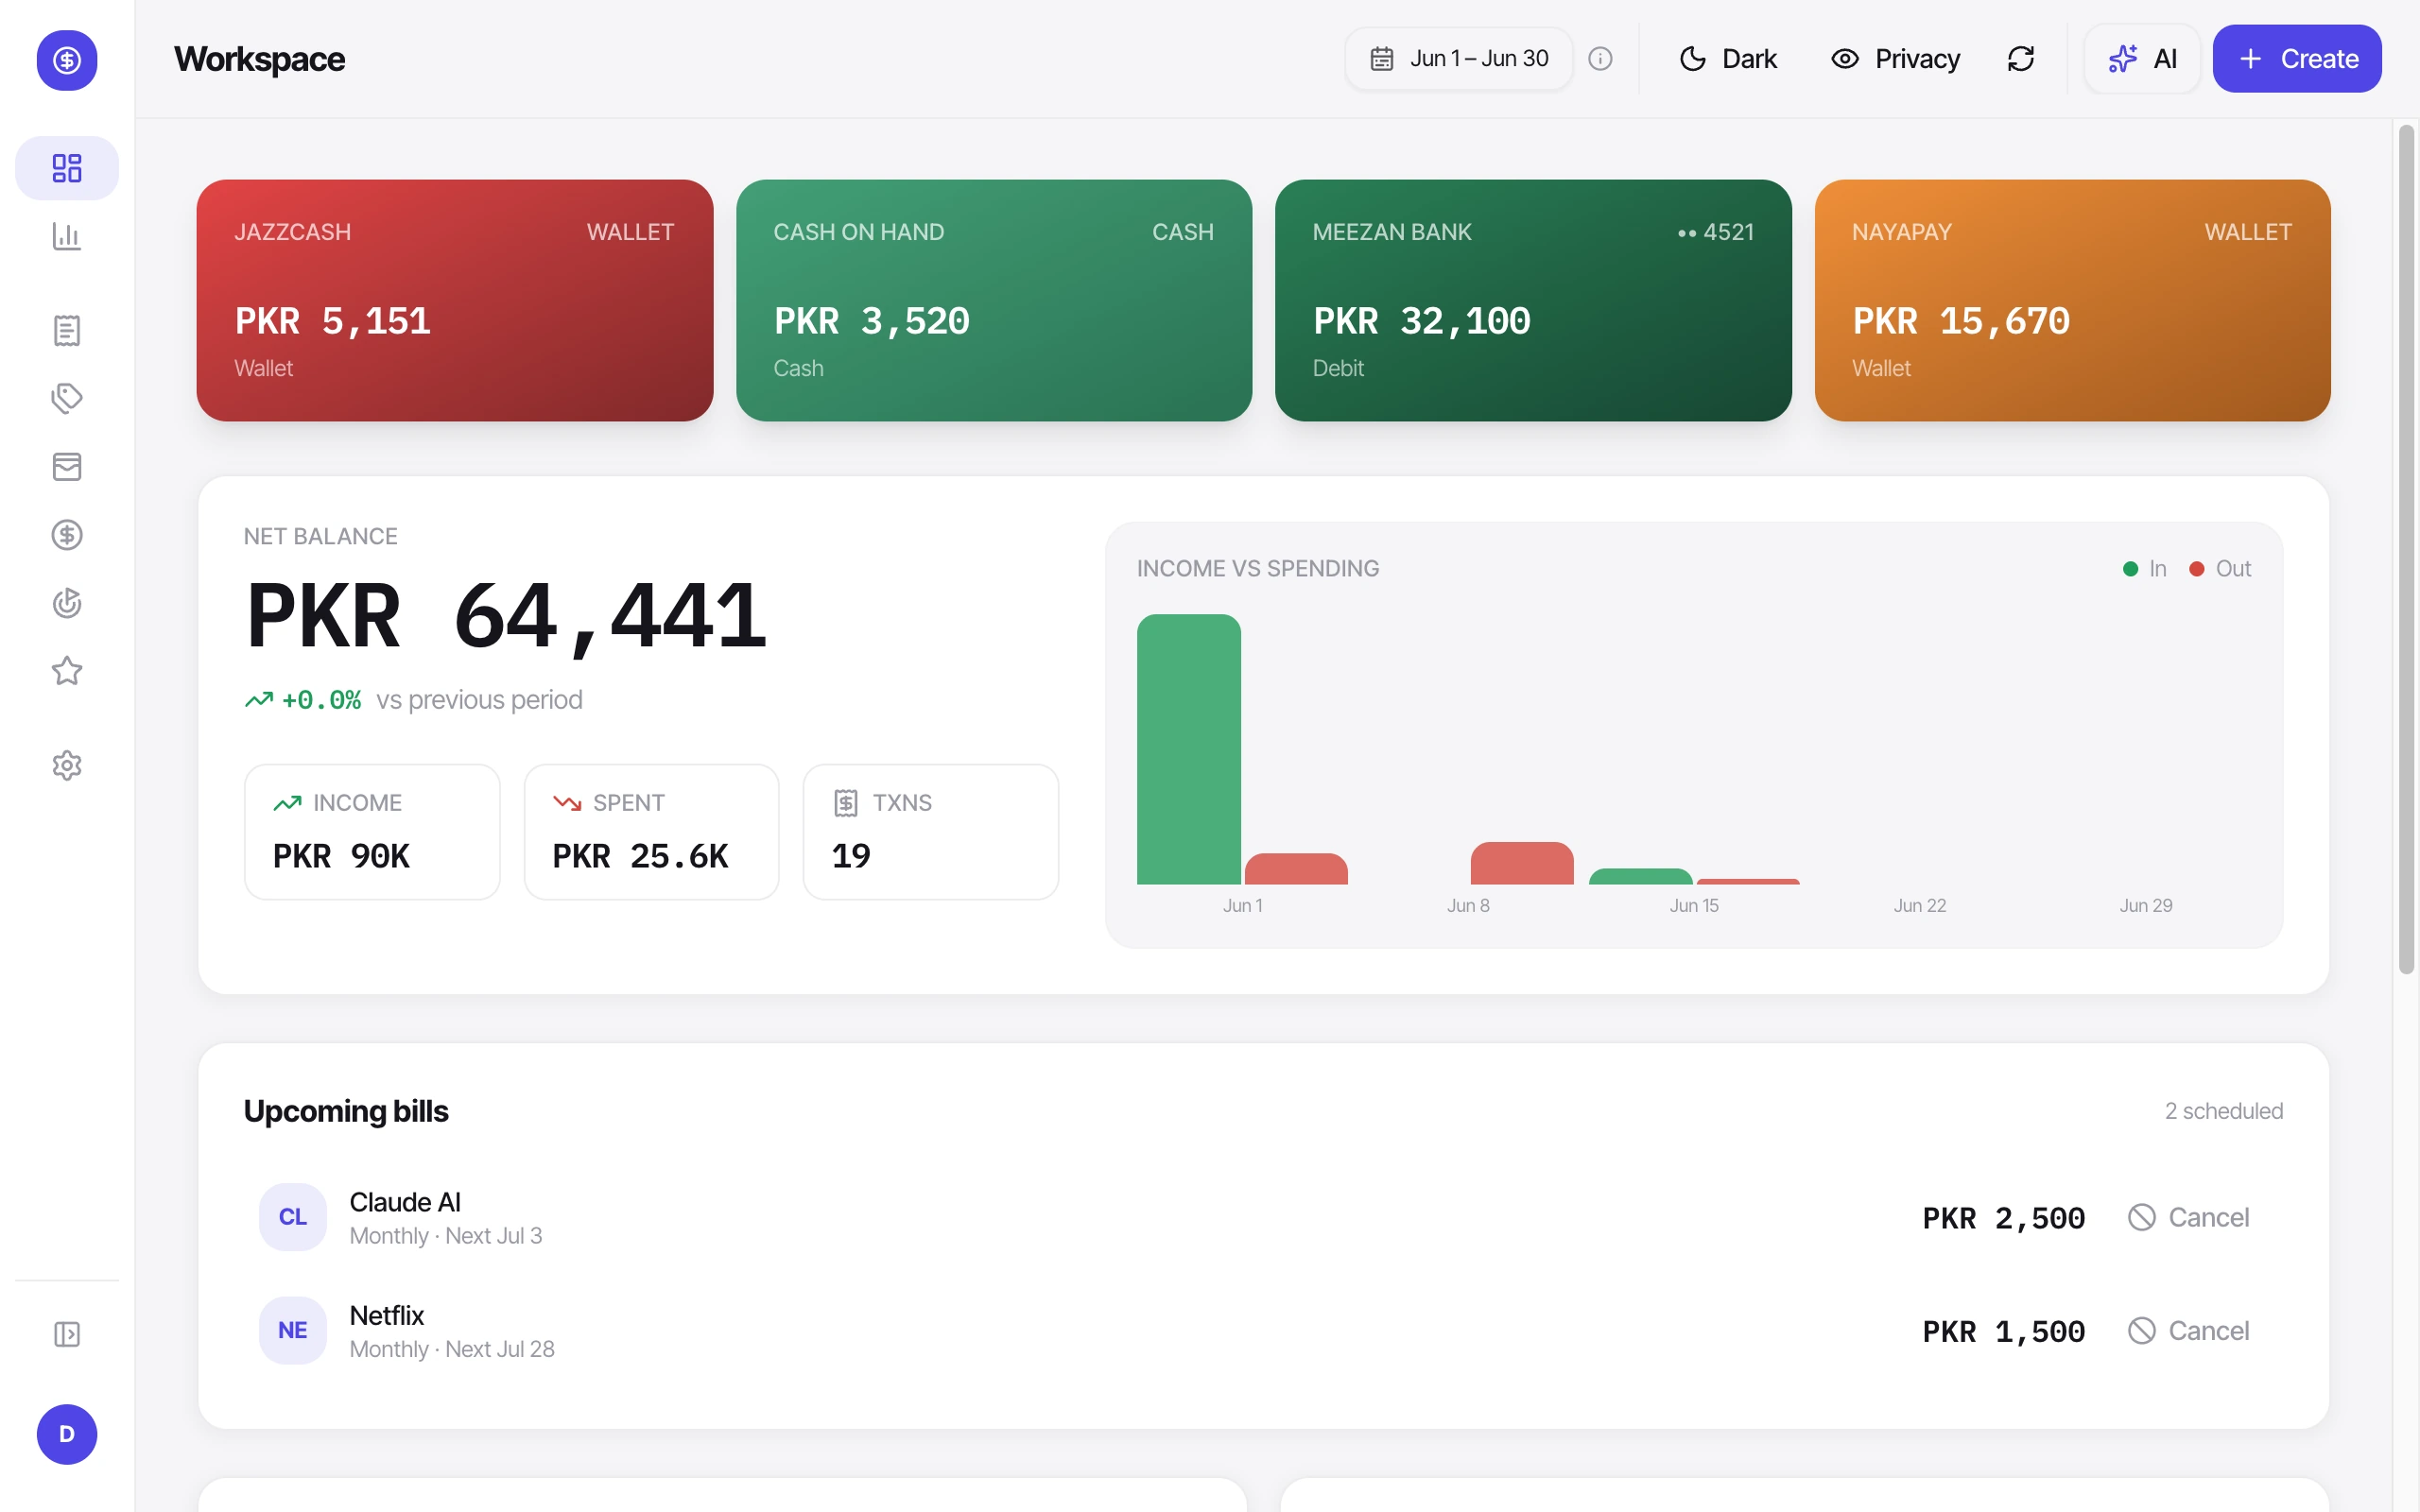
Task: Click the Spent PKR 25.6K stat tile
Action: (651, 832)
